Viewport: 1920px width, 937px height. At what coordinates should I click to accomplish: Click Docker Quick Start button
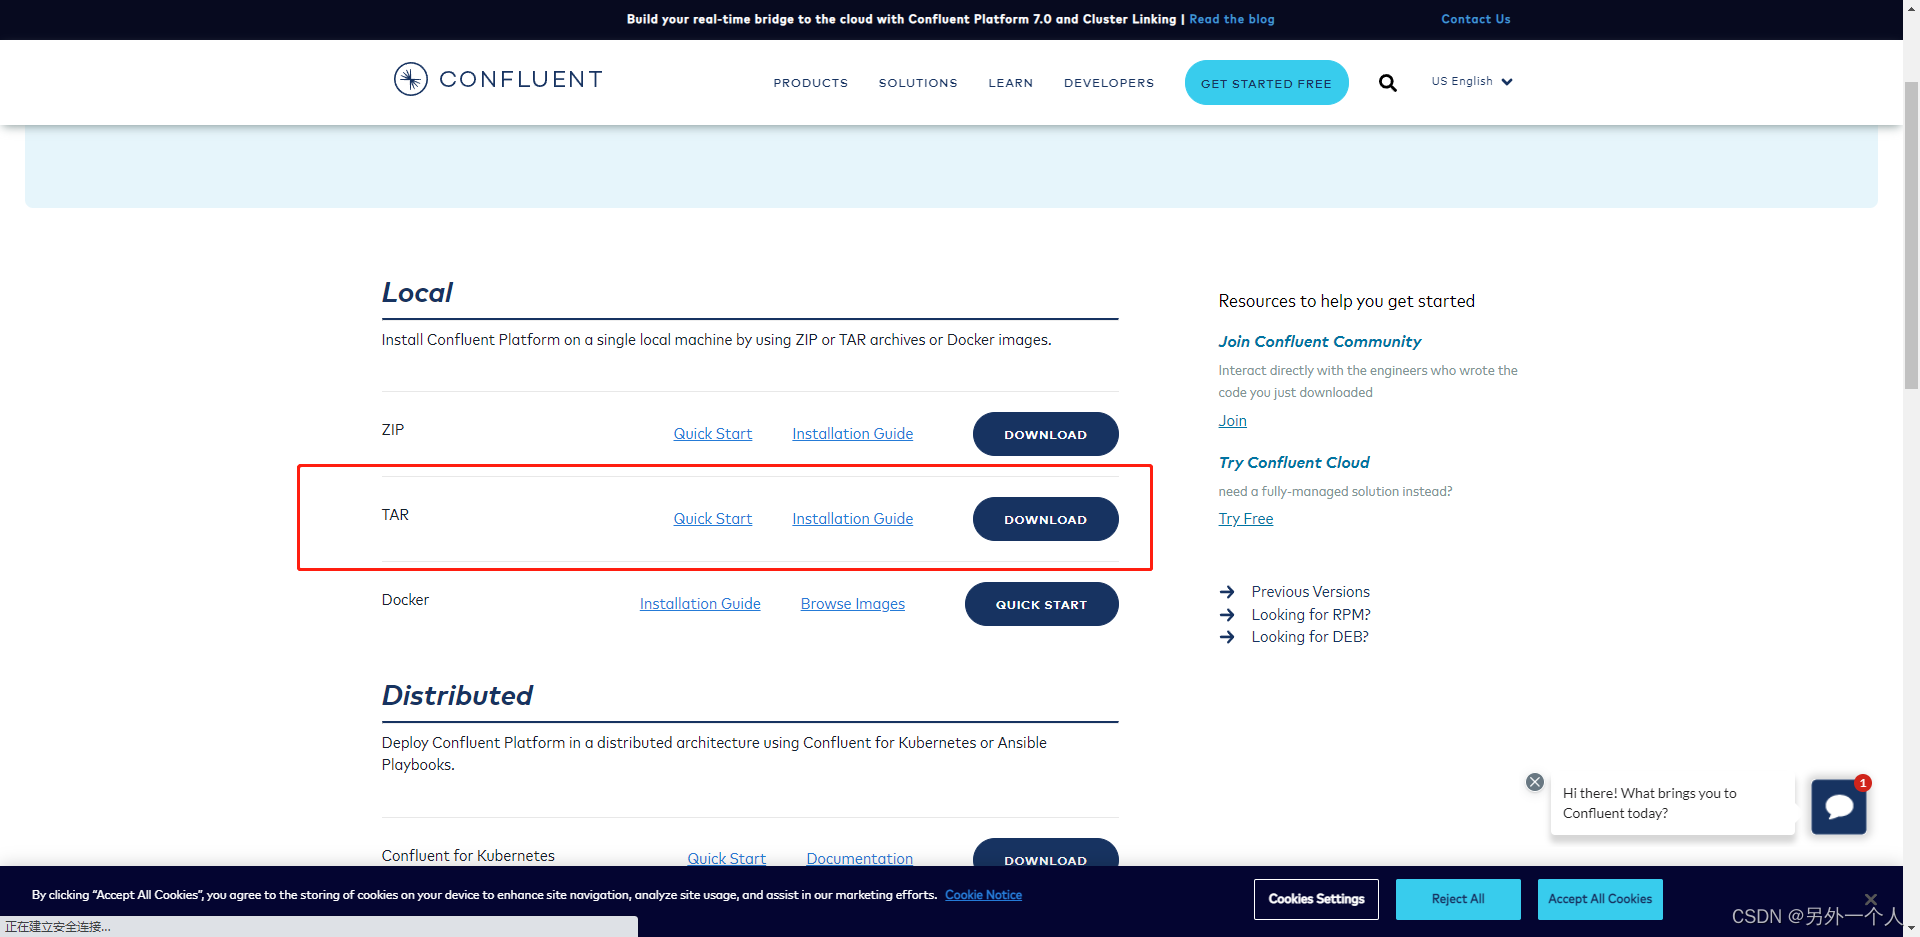1041,604
